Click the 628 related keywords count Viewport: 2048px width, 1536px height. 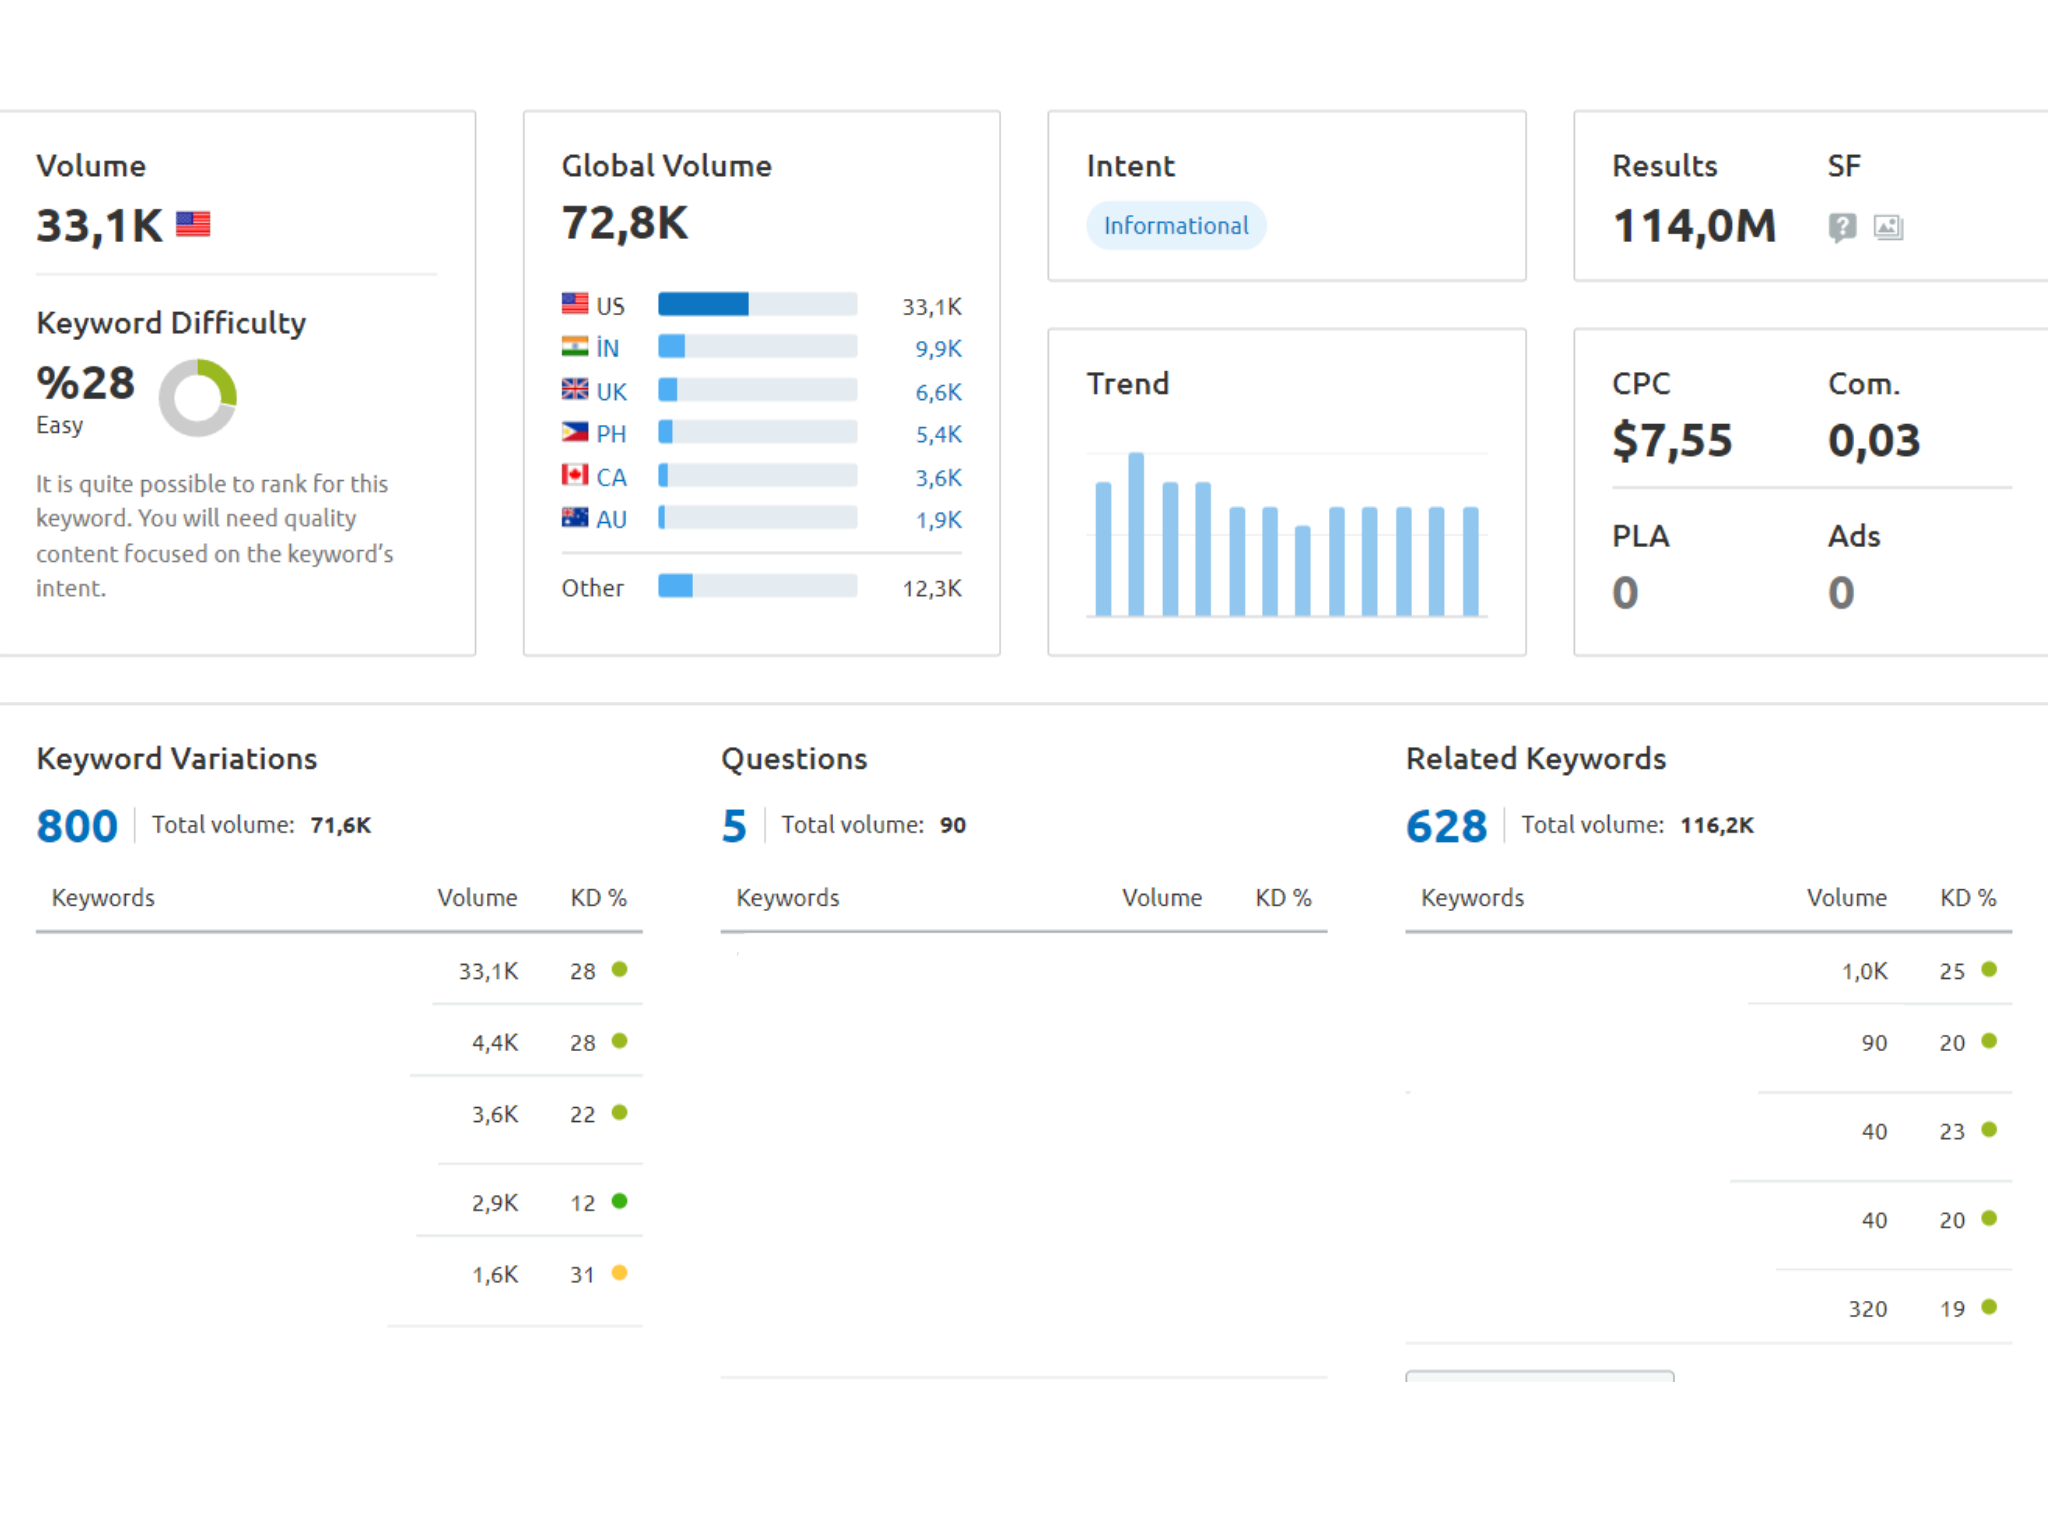point(1446,826)
